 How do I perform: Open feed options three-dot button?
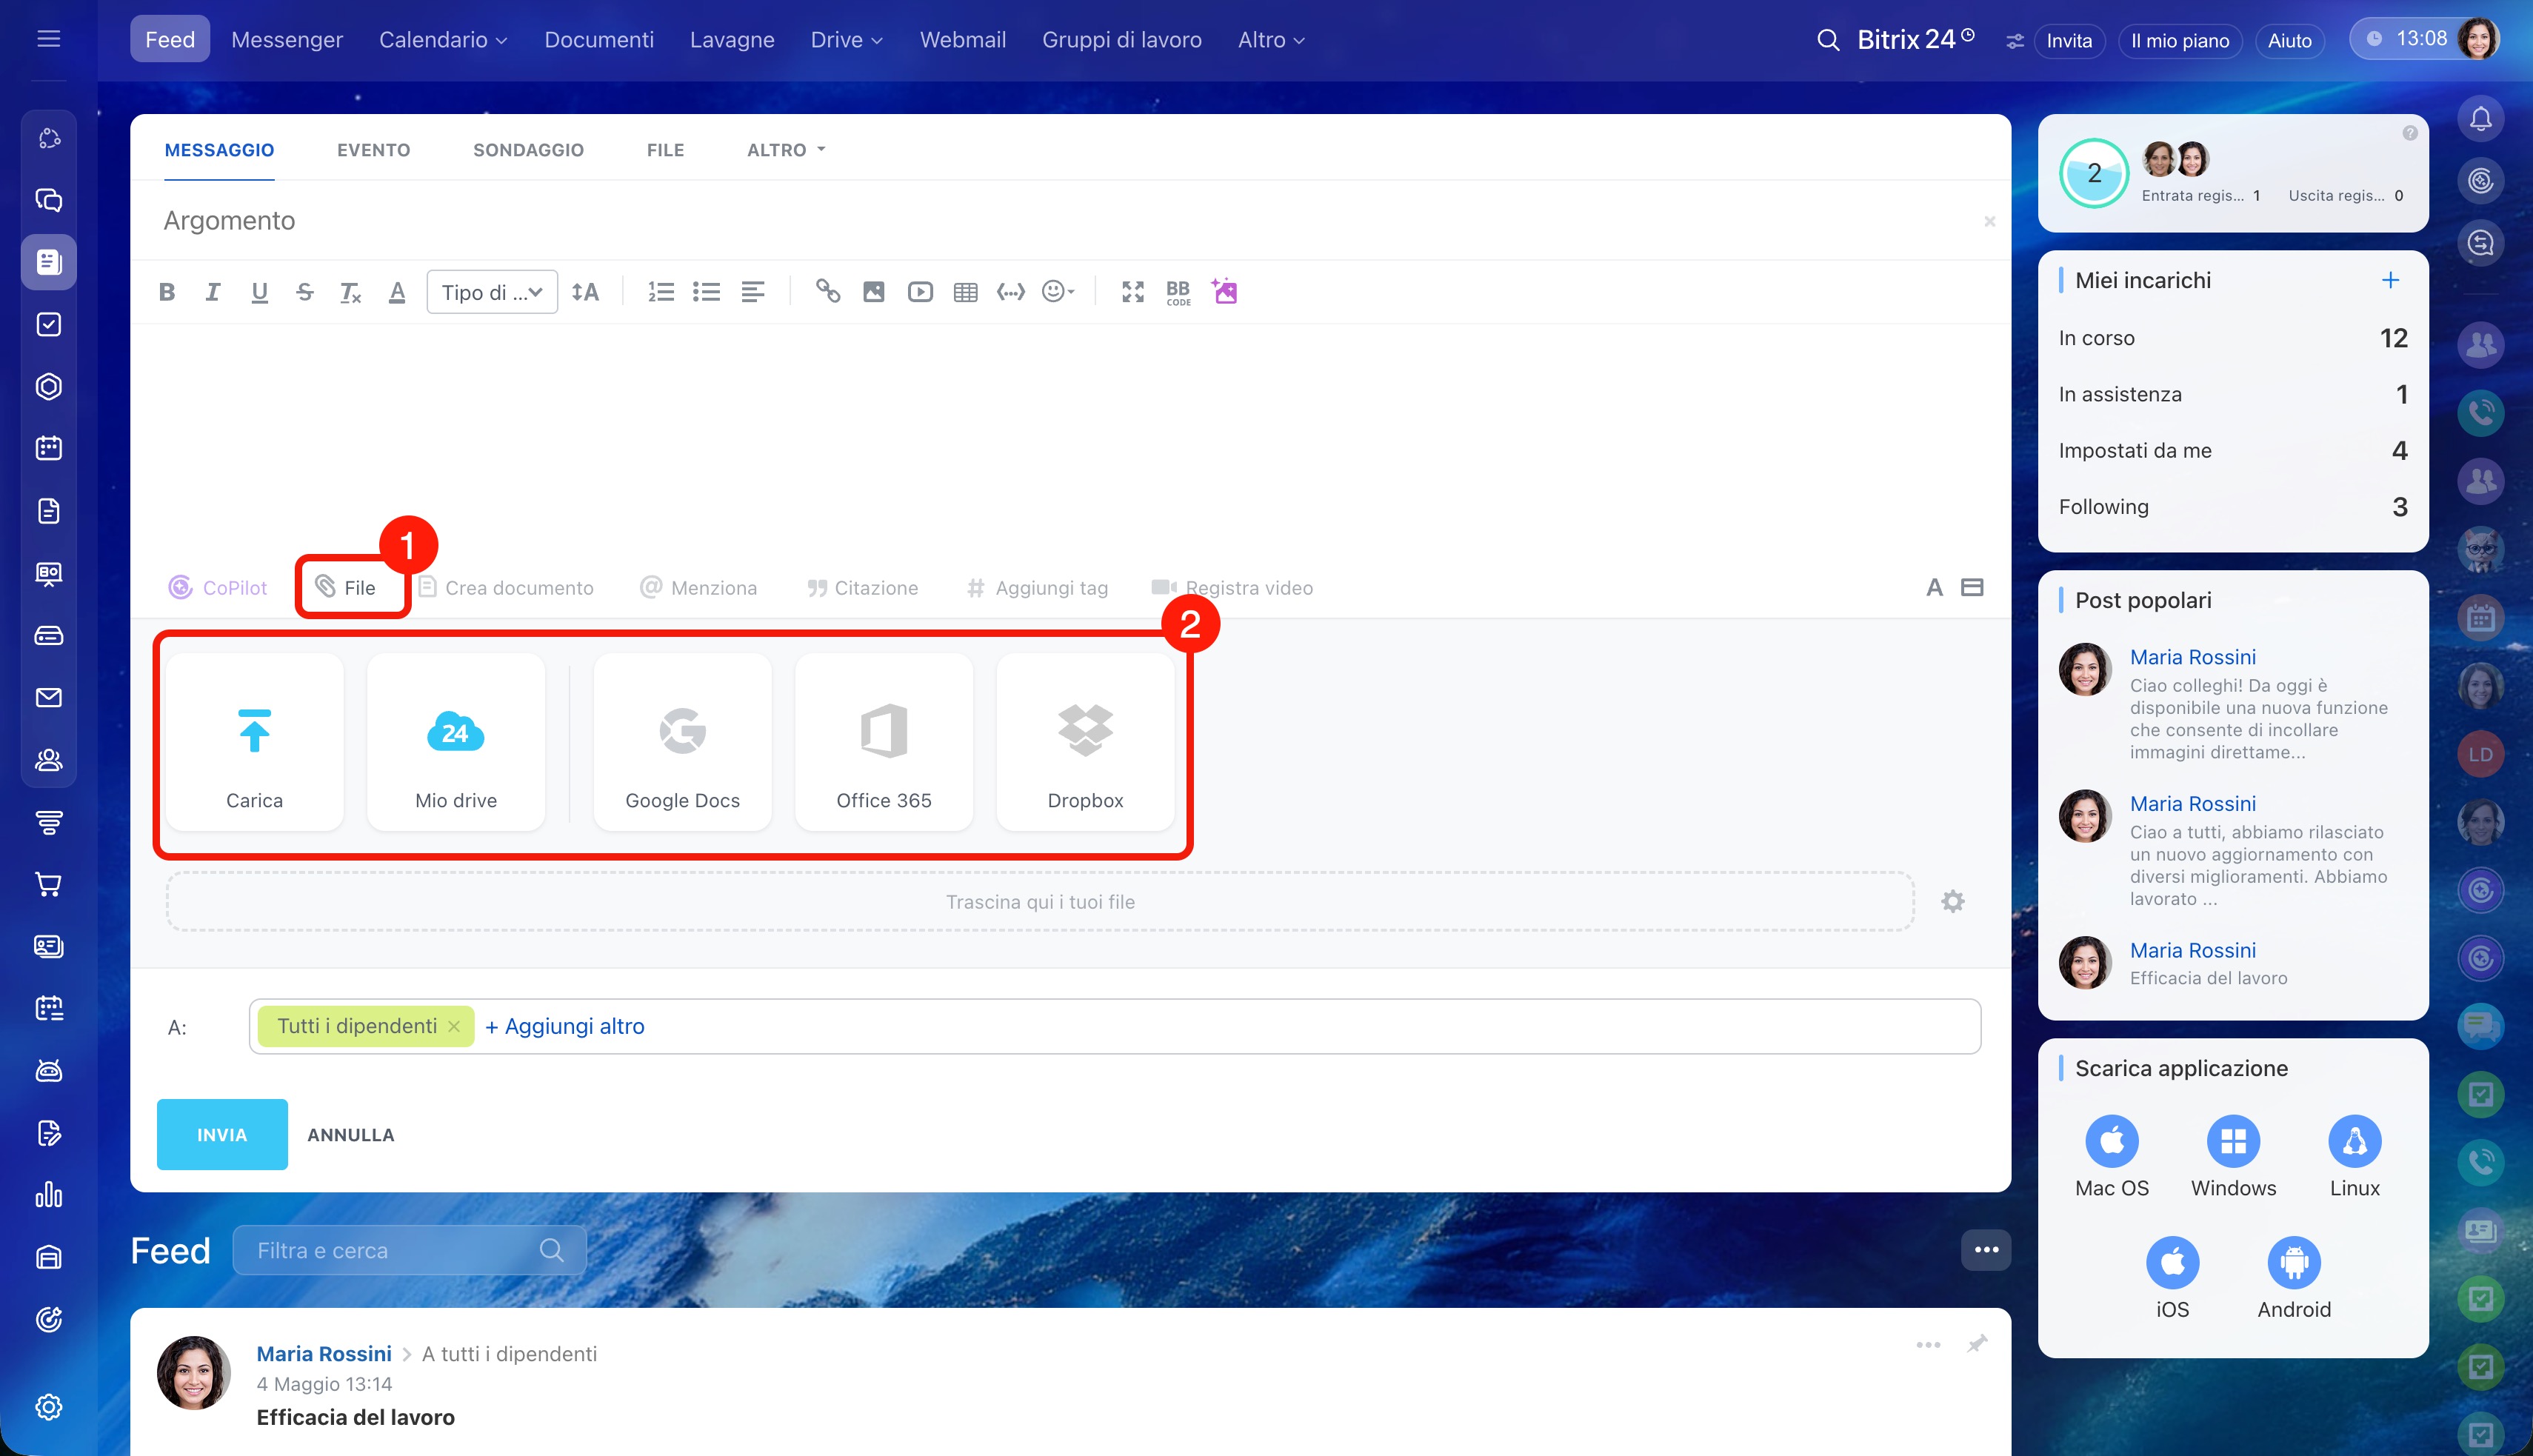[x=1986, y=1250]
